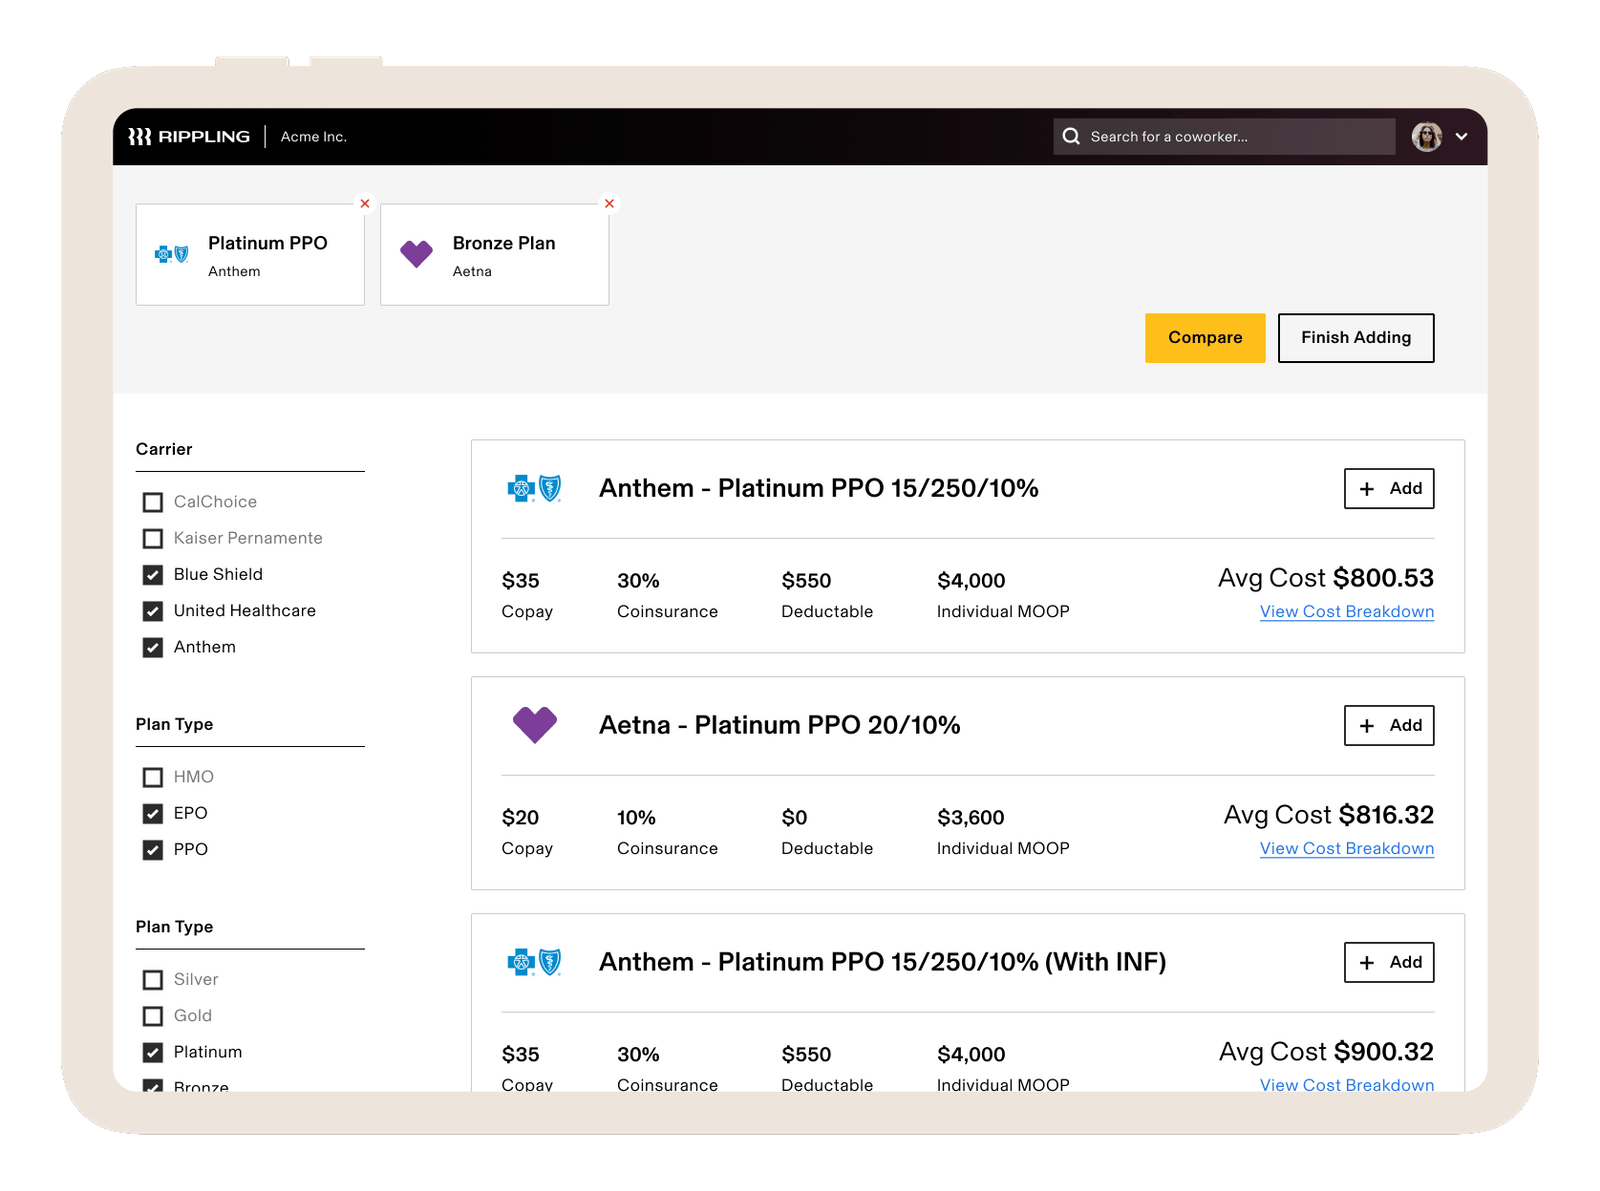Click the Anthem Platinum PPO plan title
The height and width of the screenshot is (1191, 1600).
(x=818, y=489)
